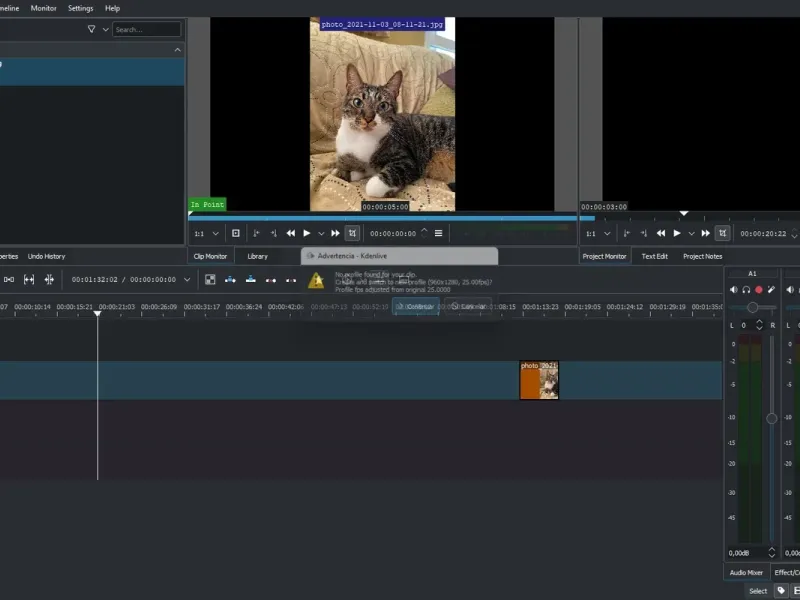Play timeline in project monitor

click(x=677, y=233)
